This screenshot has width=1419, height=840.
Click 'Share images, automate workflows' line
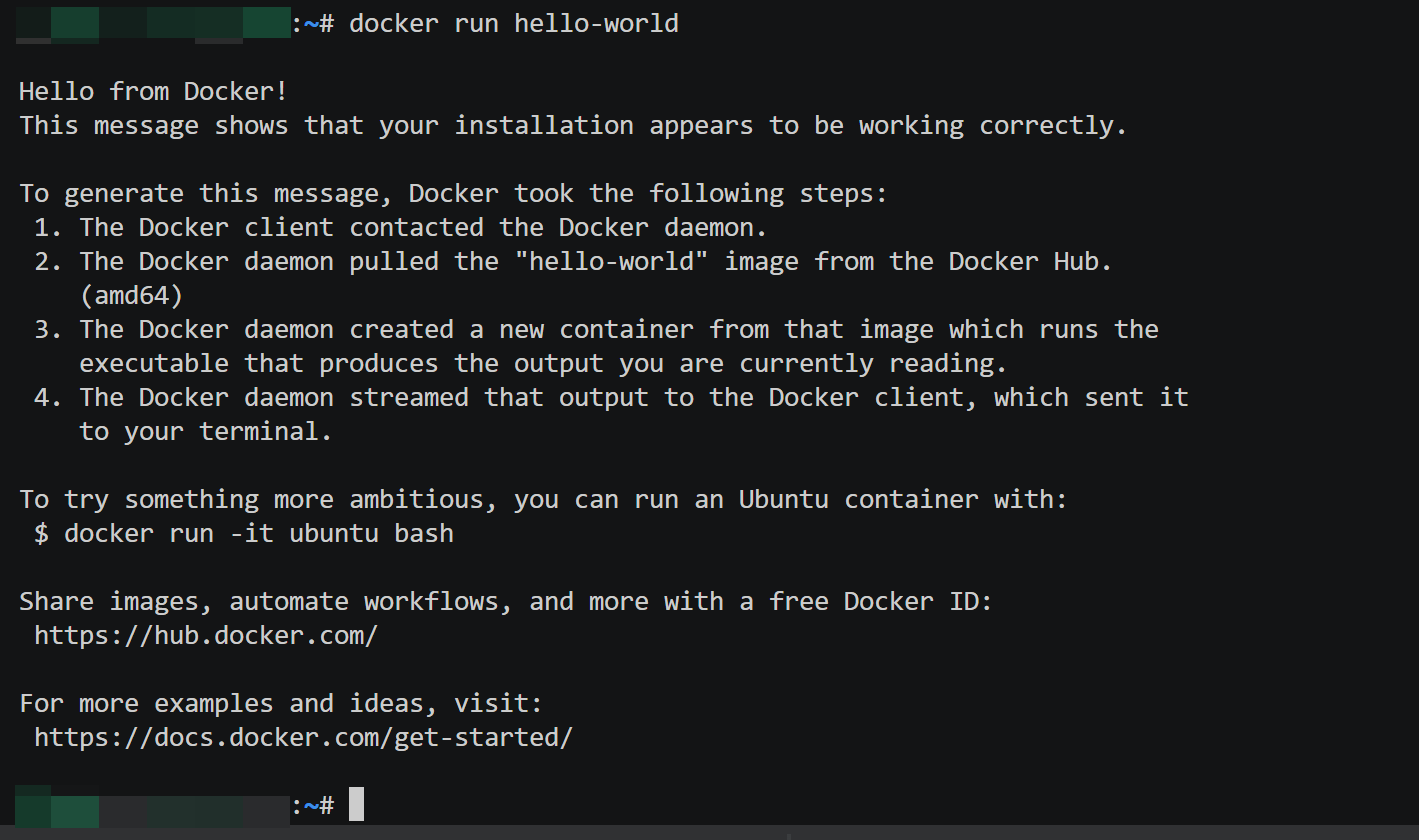point(506,601)
